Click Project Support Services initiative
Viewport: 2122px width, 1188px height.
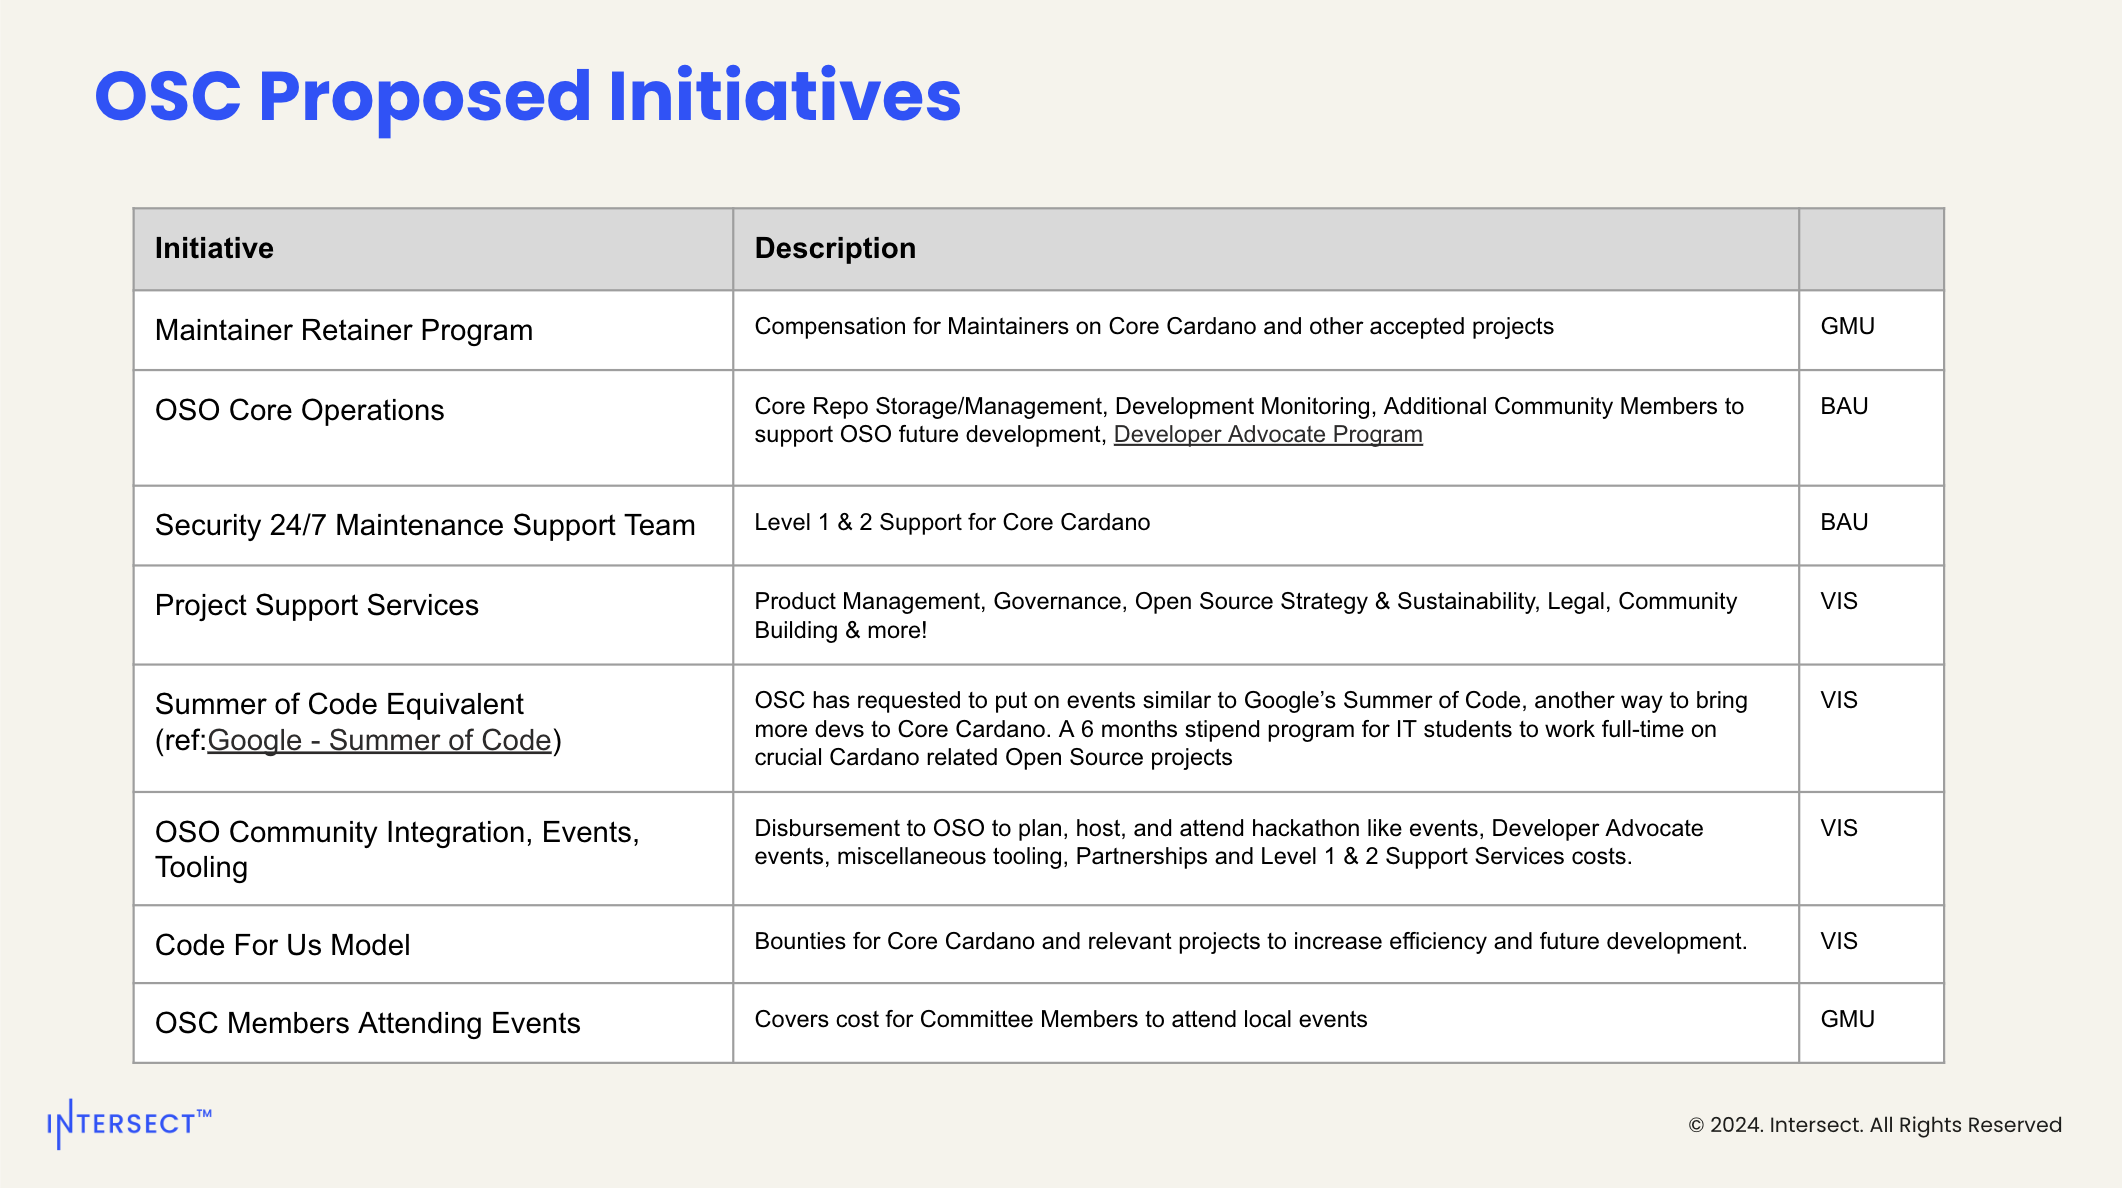click(x=316, y=606)
